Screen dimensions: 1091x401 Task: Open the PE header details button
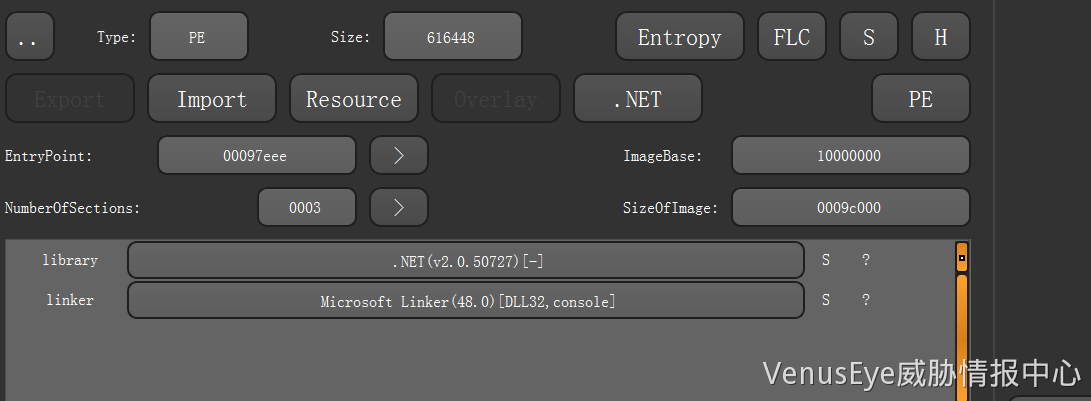[x=920, y=99]
